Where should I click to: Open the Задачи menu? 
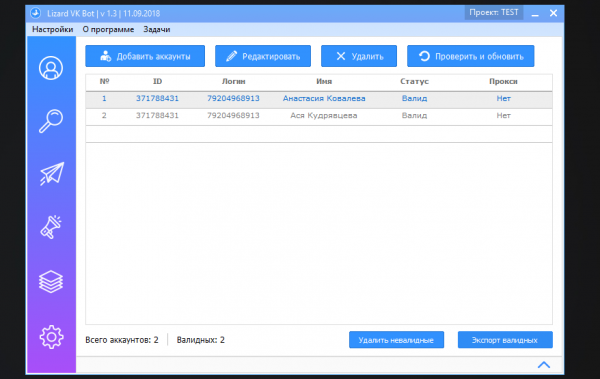tap(157, 29)
